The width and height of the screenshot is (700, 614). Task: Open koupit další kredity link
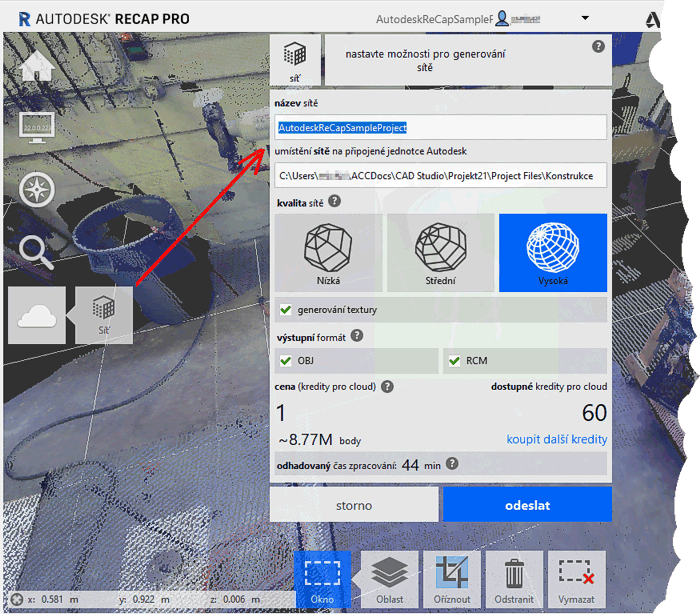(x=557, y=439)
